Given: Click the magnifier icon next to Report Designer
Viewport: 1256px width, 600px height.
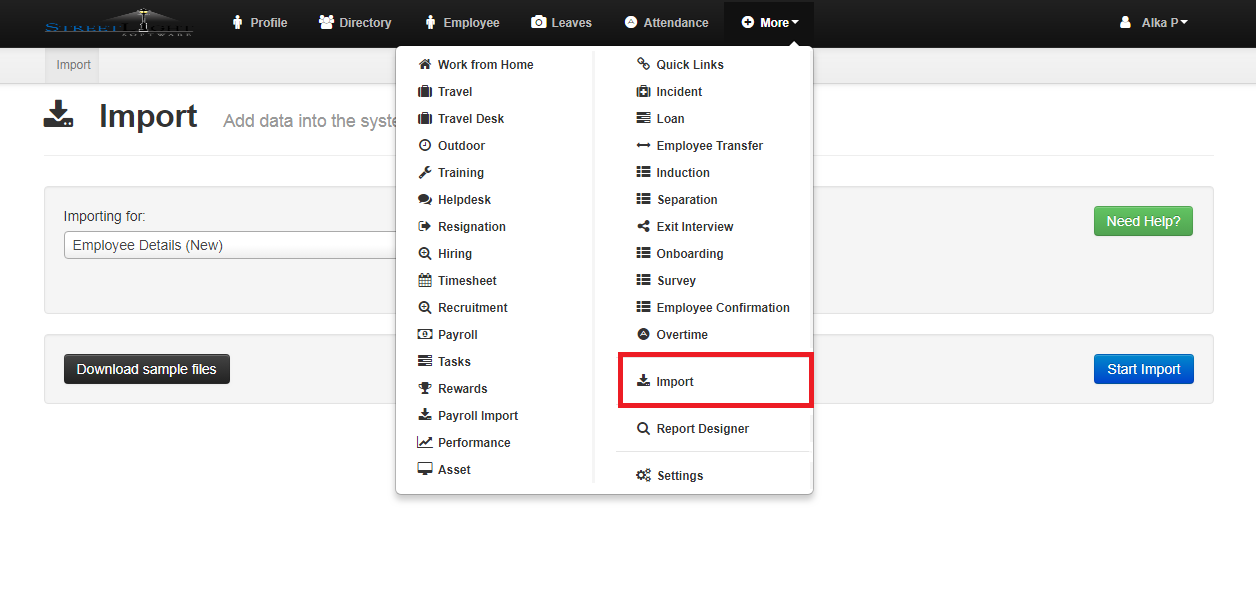Looking at the screenshot, I should point(643,429).
